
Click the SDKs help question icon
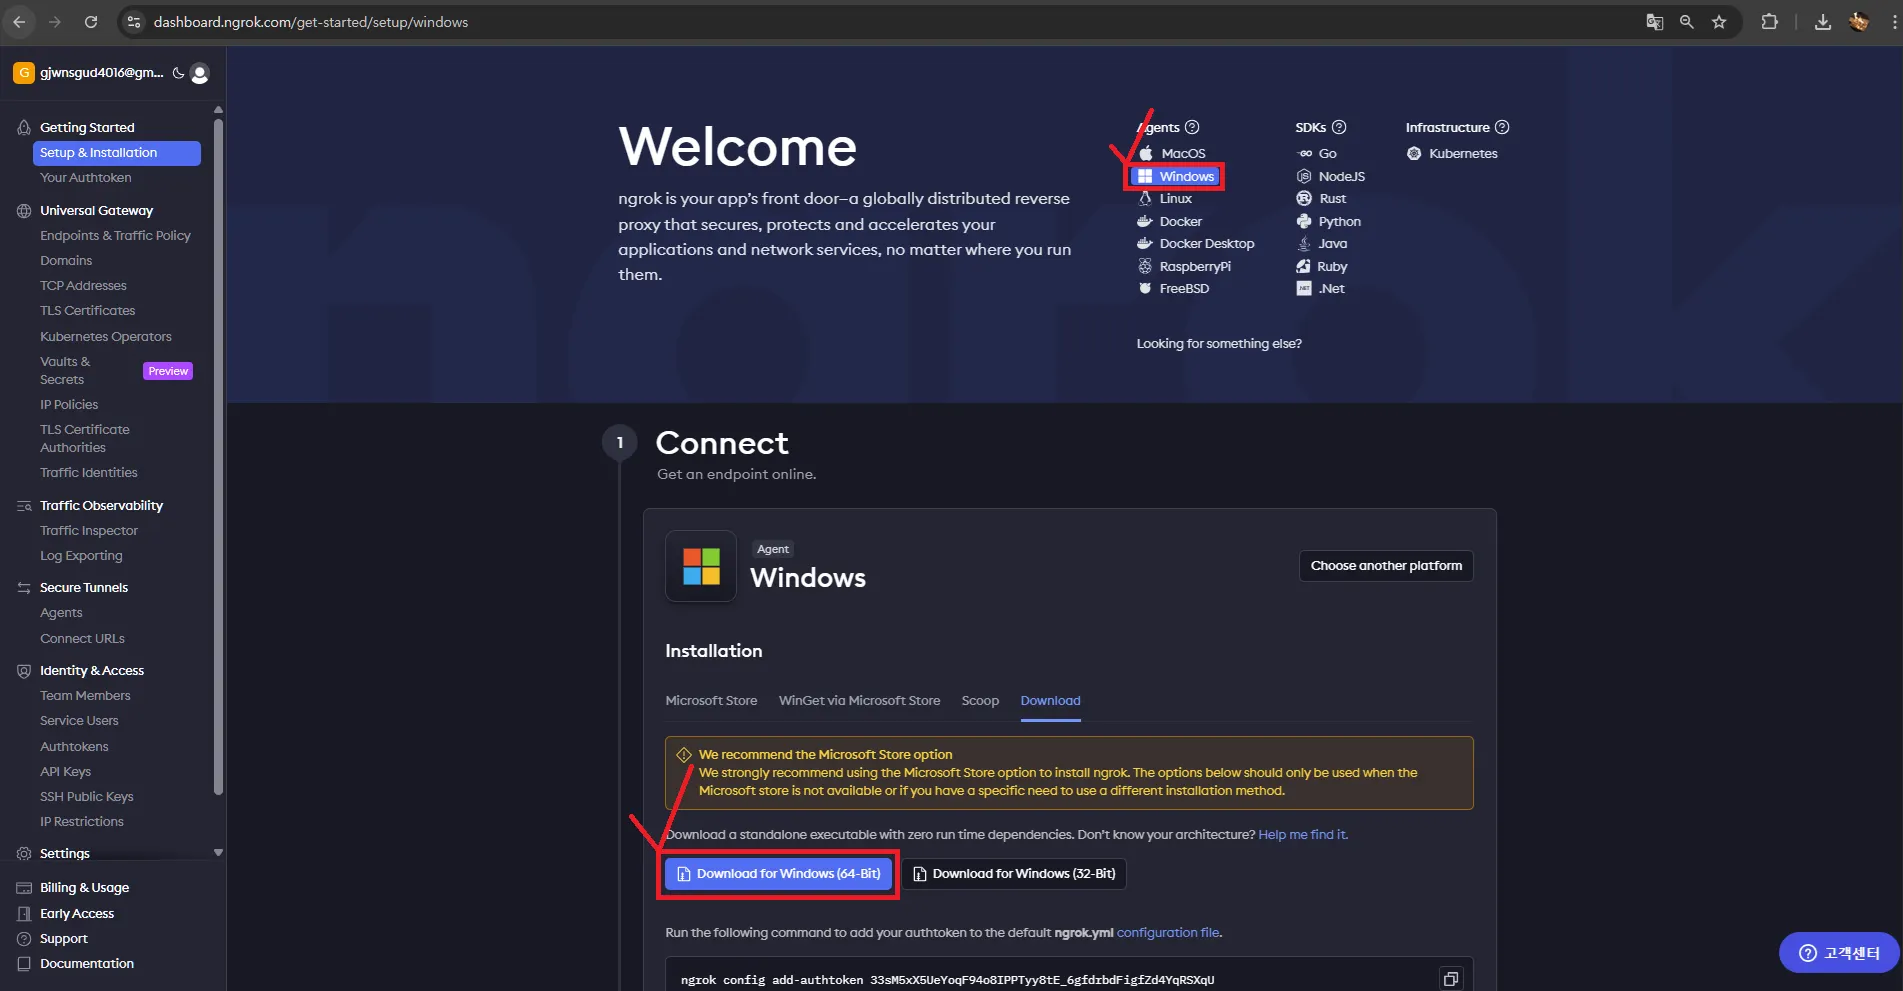point(1339,127)
